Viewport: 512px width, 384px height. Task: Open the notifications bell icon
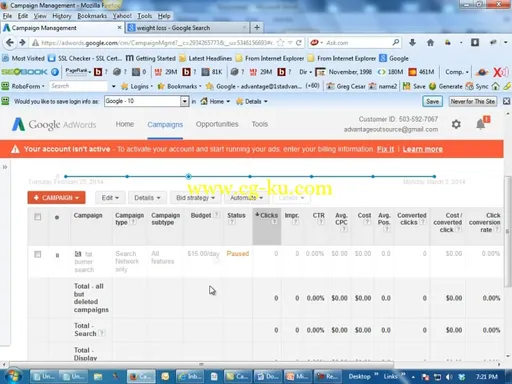482,123
